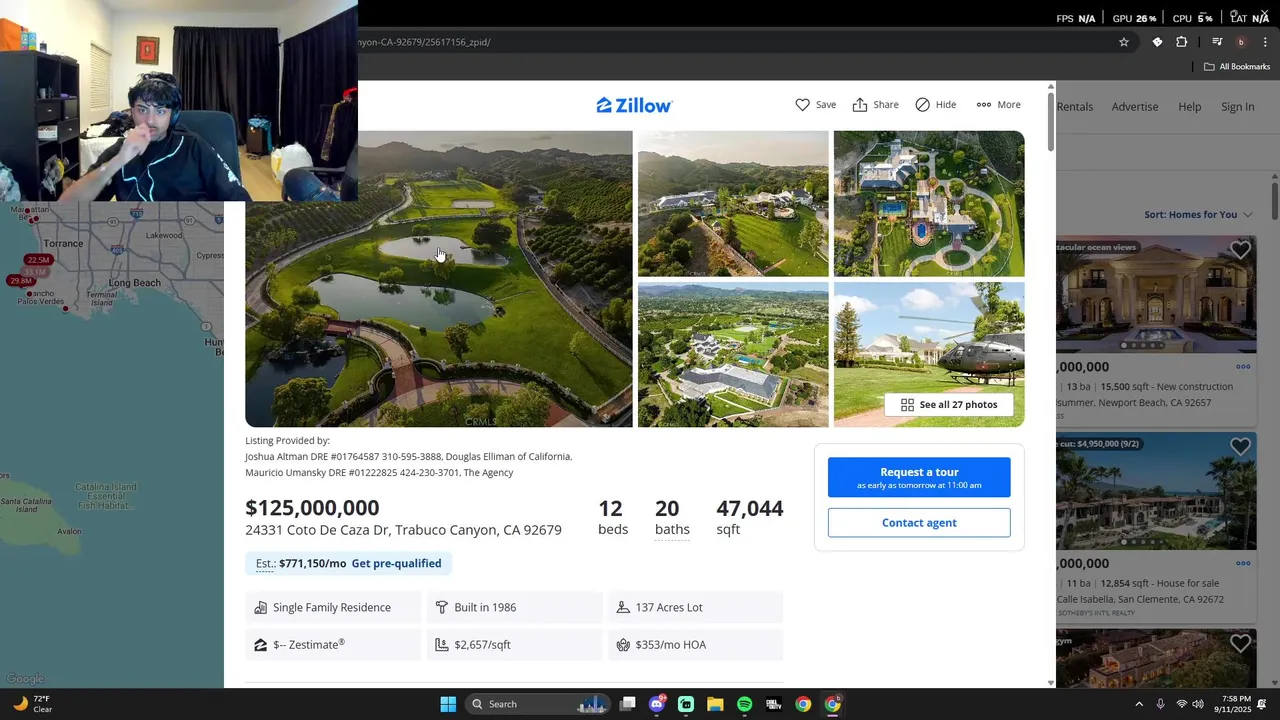The image size is (1280, 720).
Task: Click the microphone tray icon
Action: [1160, 704]
